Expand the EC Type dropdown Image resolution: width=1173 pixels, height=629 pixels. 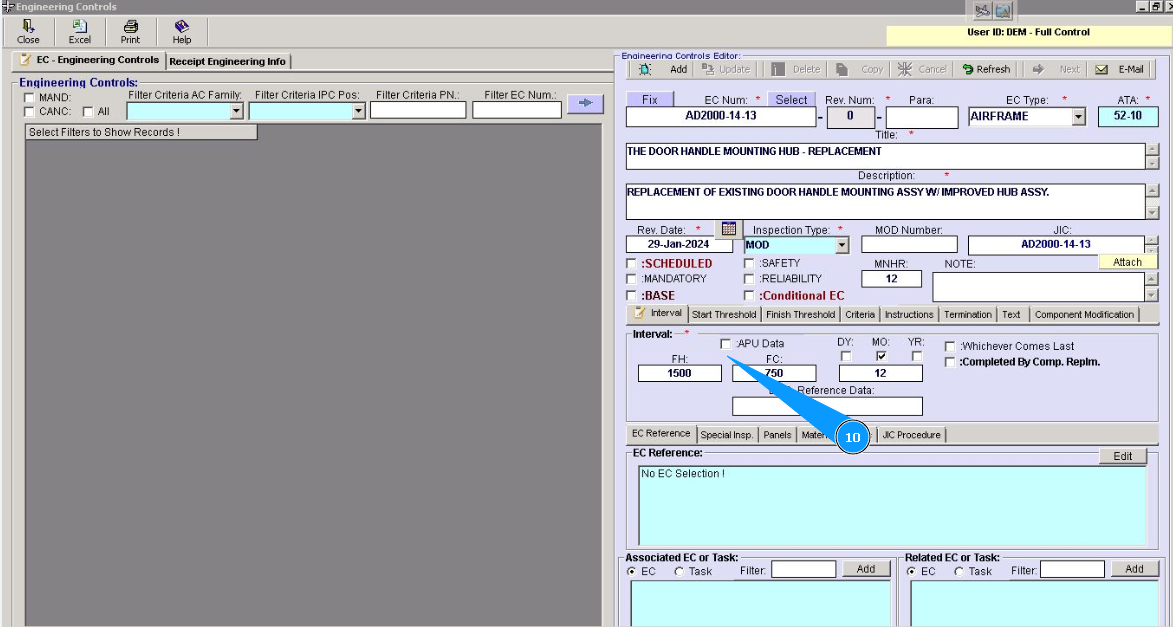(1078, 117)
